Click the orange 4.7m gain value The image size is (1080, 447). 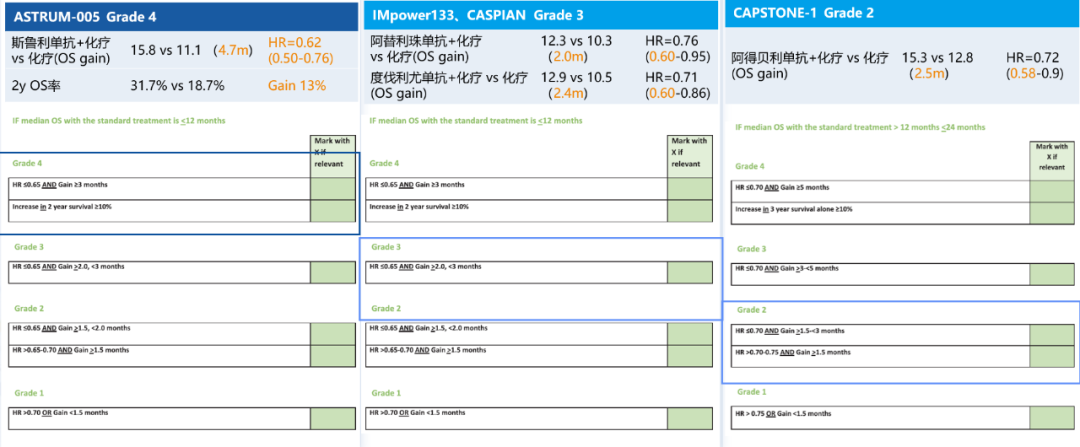pyautogui.click(x=235, y=49)
